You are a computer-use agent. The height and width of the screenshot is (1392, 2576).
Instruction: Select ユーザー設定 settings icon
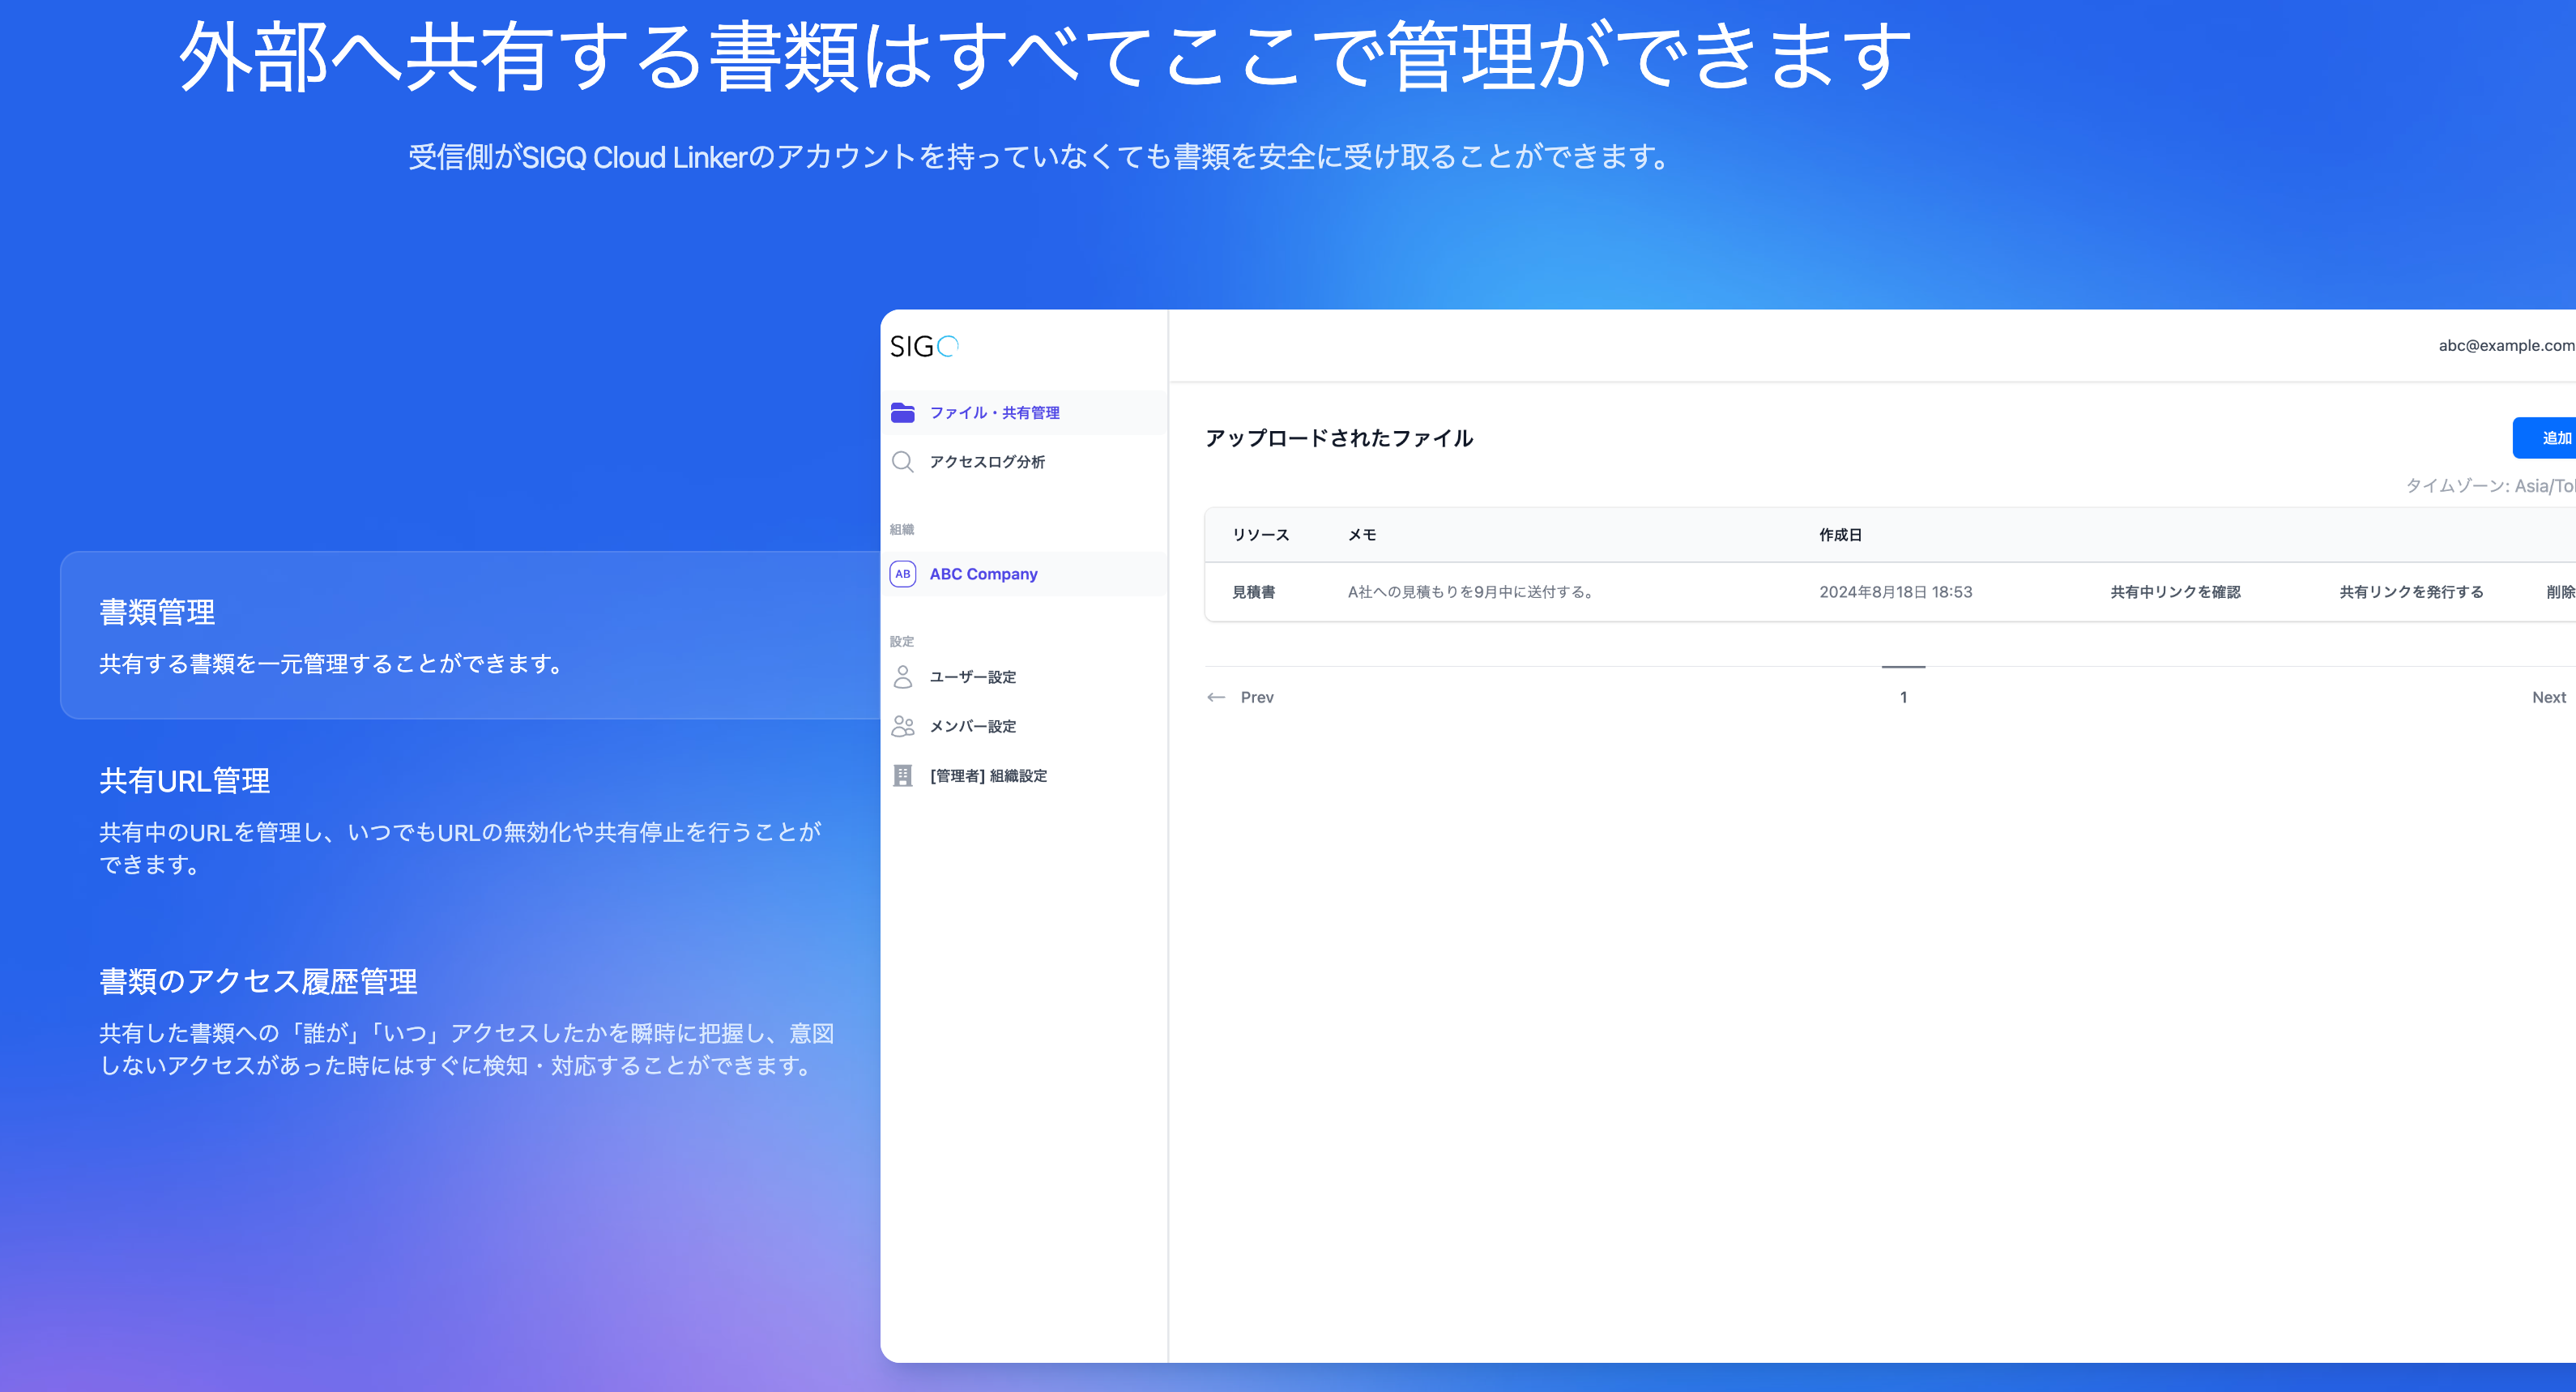coord(903,679)
